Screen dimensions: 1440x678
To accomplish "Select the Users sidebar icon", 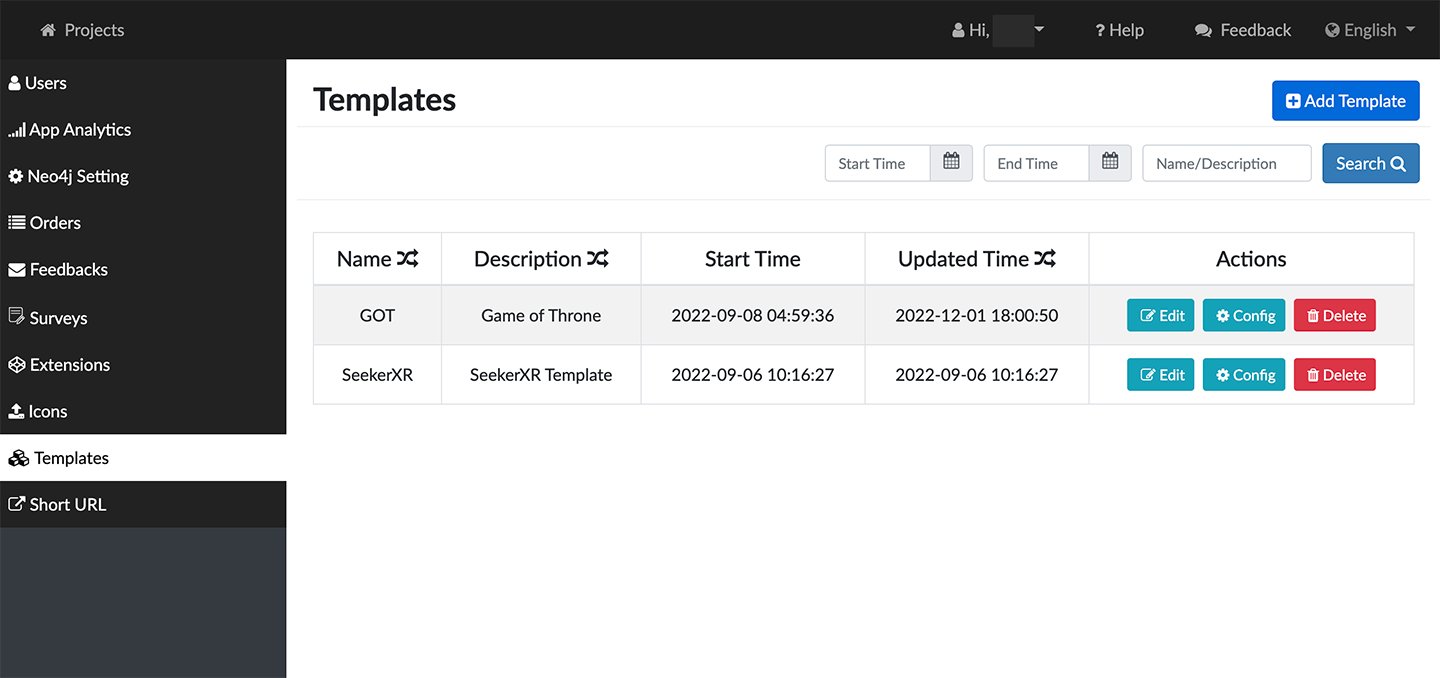I will (x=13, y=82).
